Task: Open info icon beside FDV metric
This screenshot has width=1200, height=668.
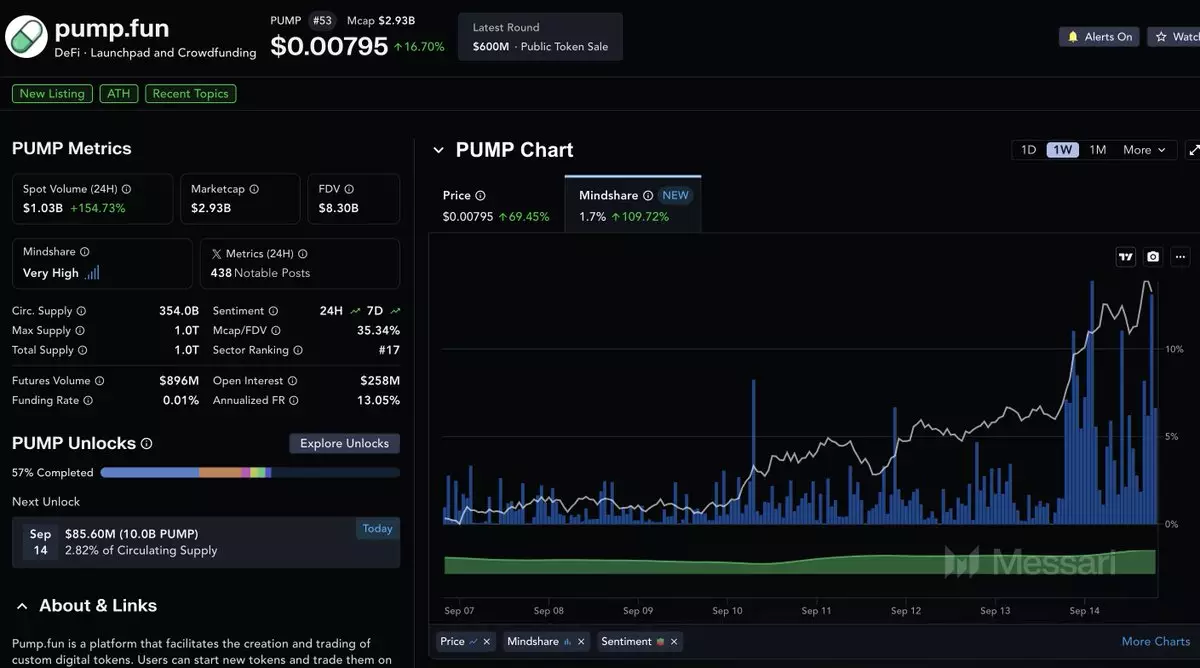Action: point(349,189)
